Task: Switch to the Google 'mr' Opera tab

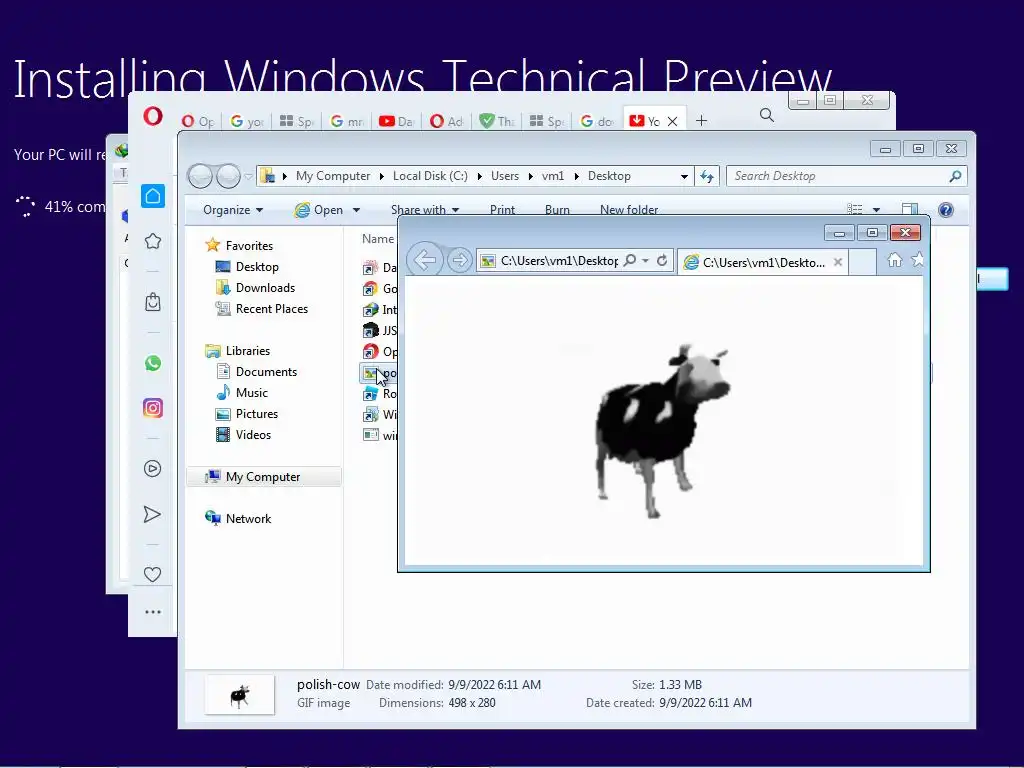Action: pos(347,121)
